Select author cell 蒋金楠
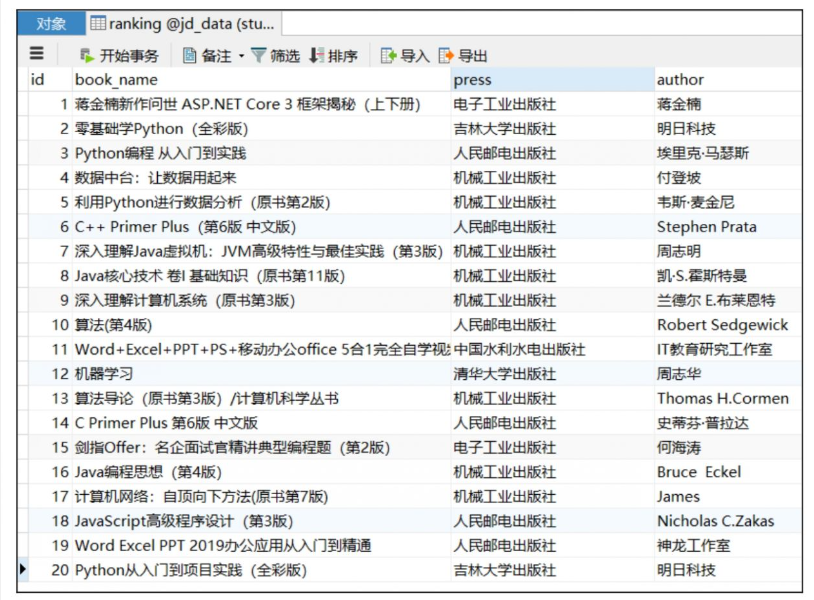Image resolution: width=814 pixels, height=600 pixels. click(x=728, y=104)
